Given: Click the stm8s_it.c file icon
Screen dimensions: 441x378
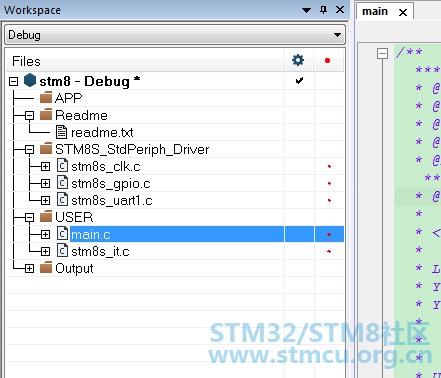Looking at the screenshot, I should (62, 251).
